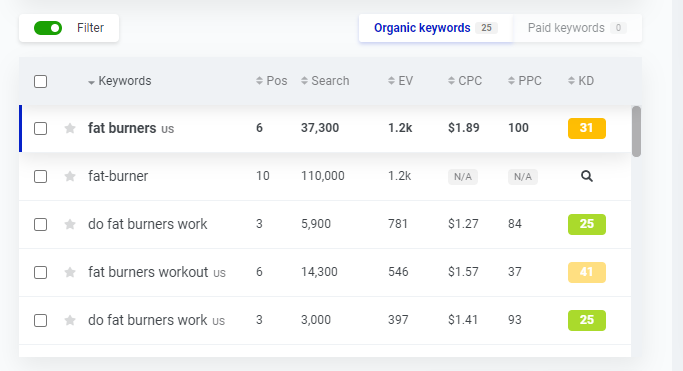Click the $1.27 CPC value
The image size is (683, 371).
point(463,224)
